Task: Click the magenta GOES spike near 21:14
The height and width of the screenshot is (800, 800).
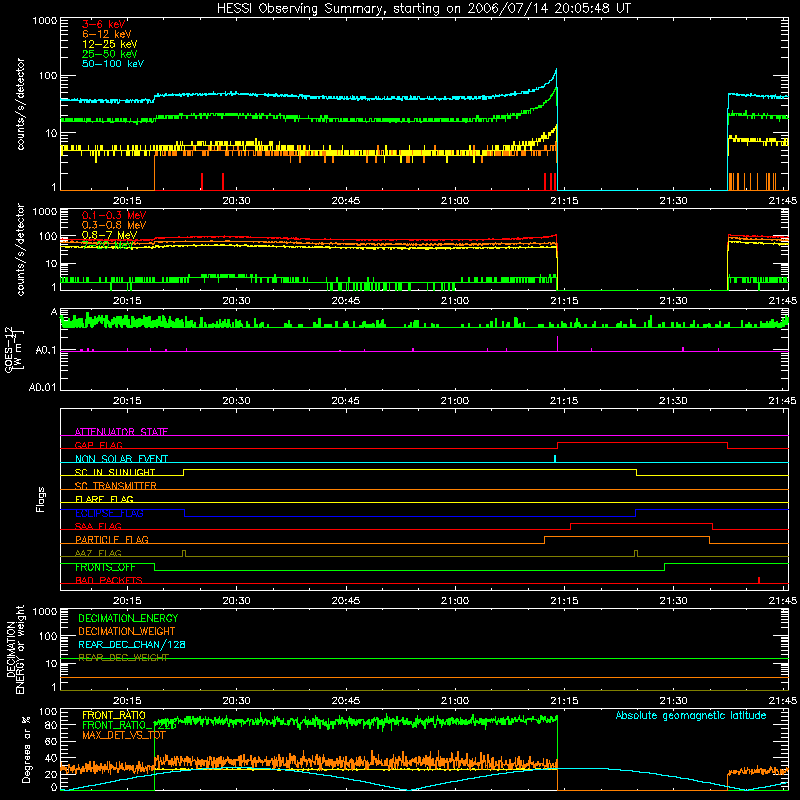Action: pos(557,343)
